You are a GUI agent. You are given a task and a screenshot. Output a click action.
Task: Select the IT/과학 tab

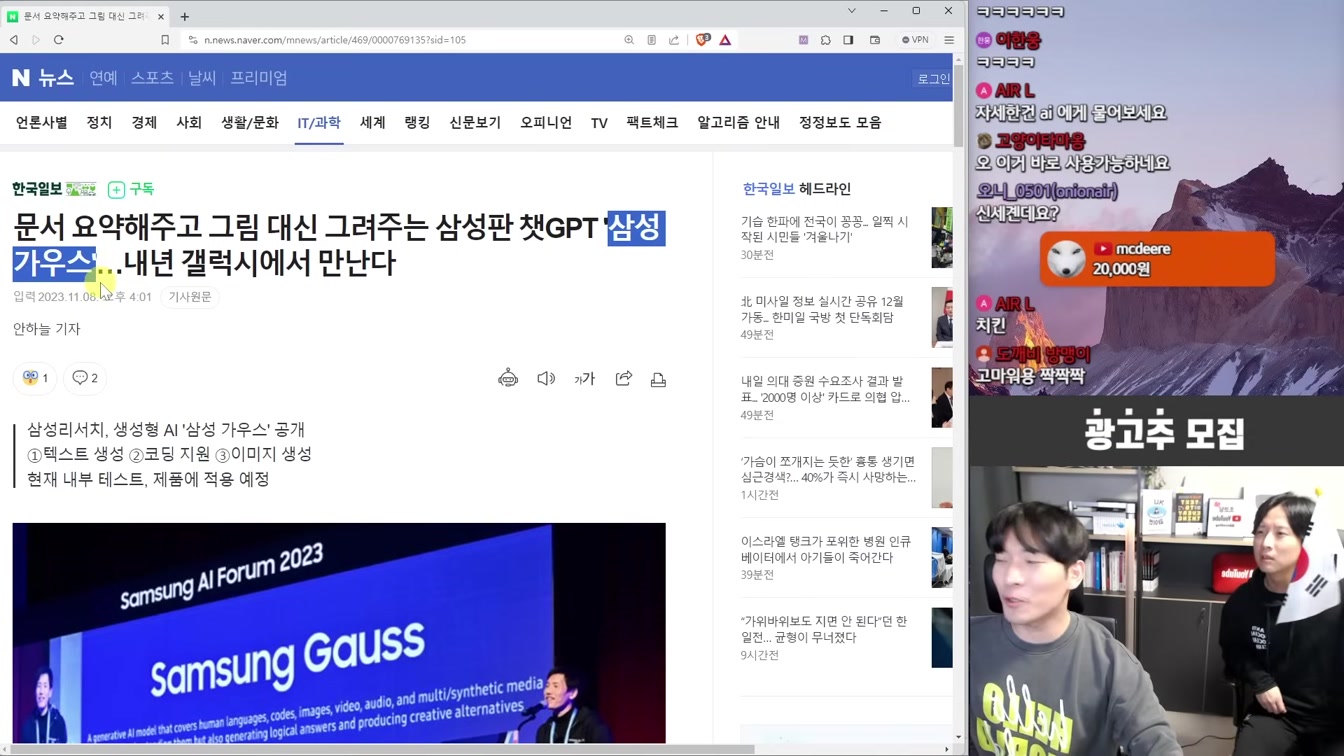click(319, 123)
